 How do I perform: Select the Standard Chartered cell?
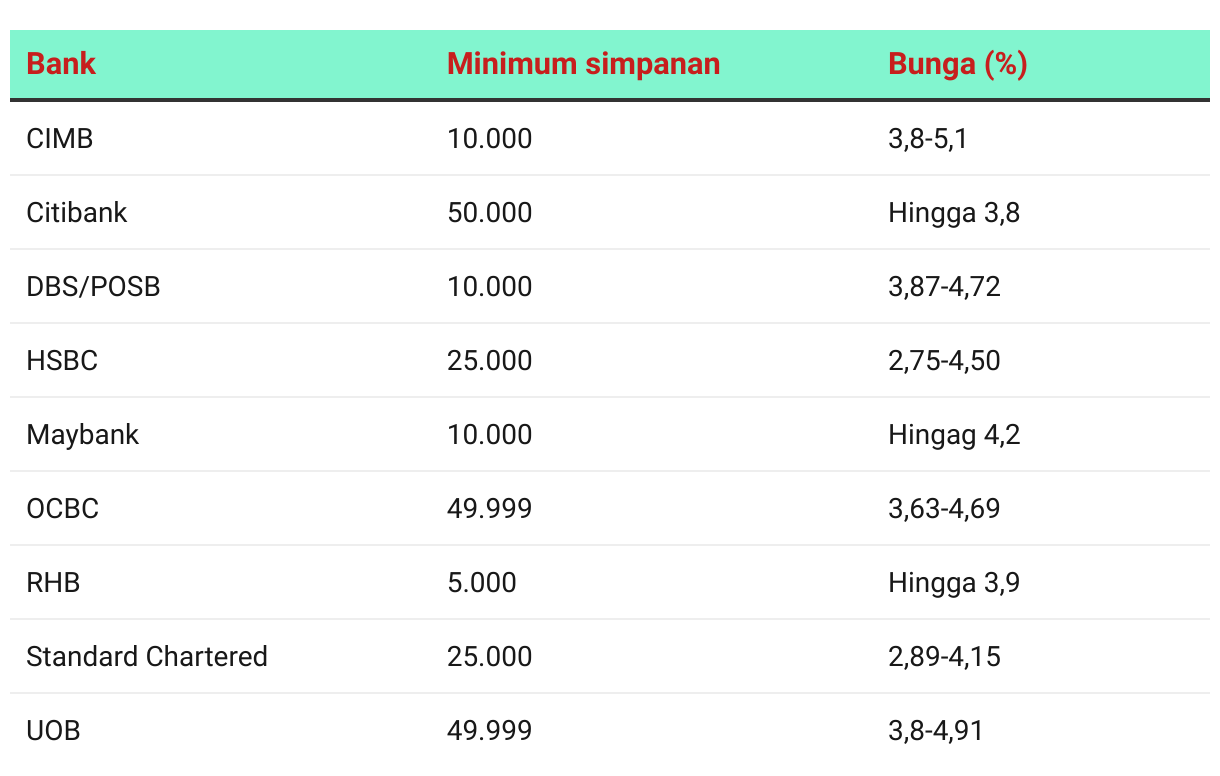[147, 657]
